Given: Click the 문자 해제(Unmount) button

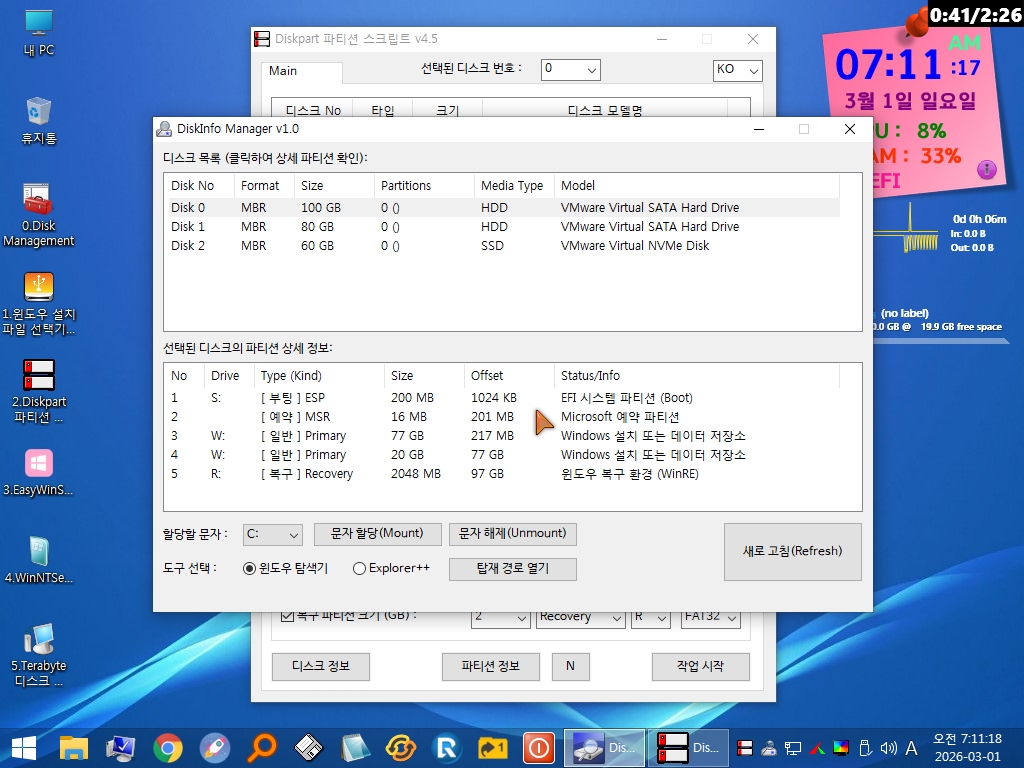Looking at the screenshot, I should coord(513,534).
